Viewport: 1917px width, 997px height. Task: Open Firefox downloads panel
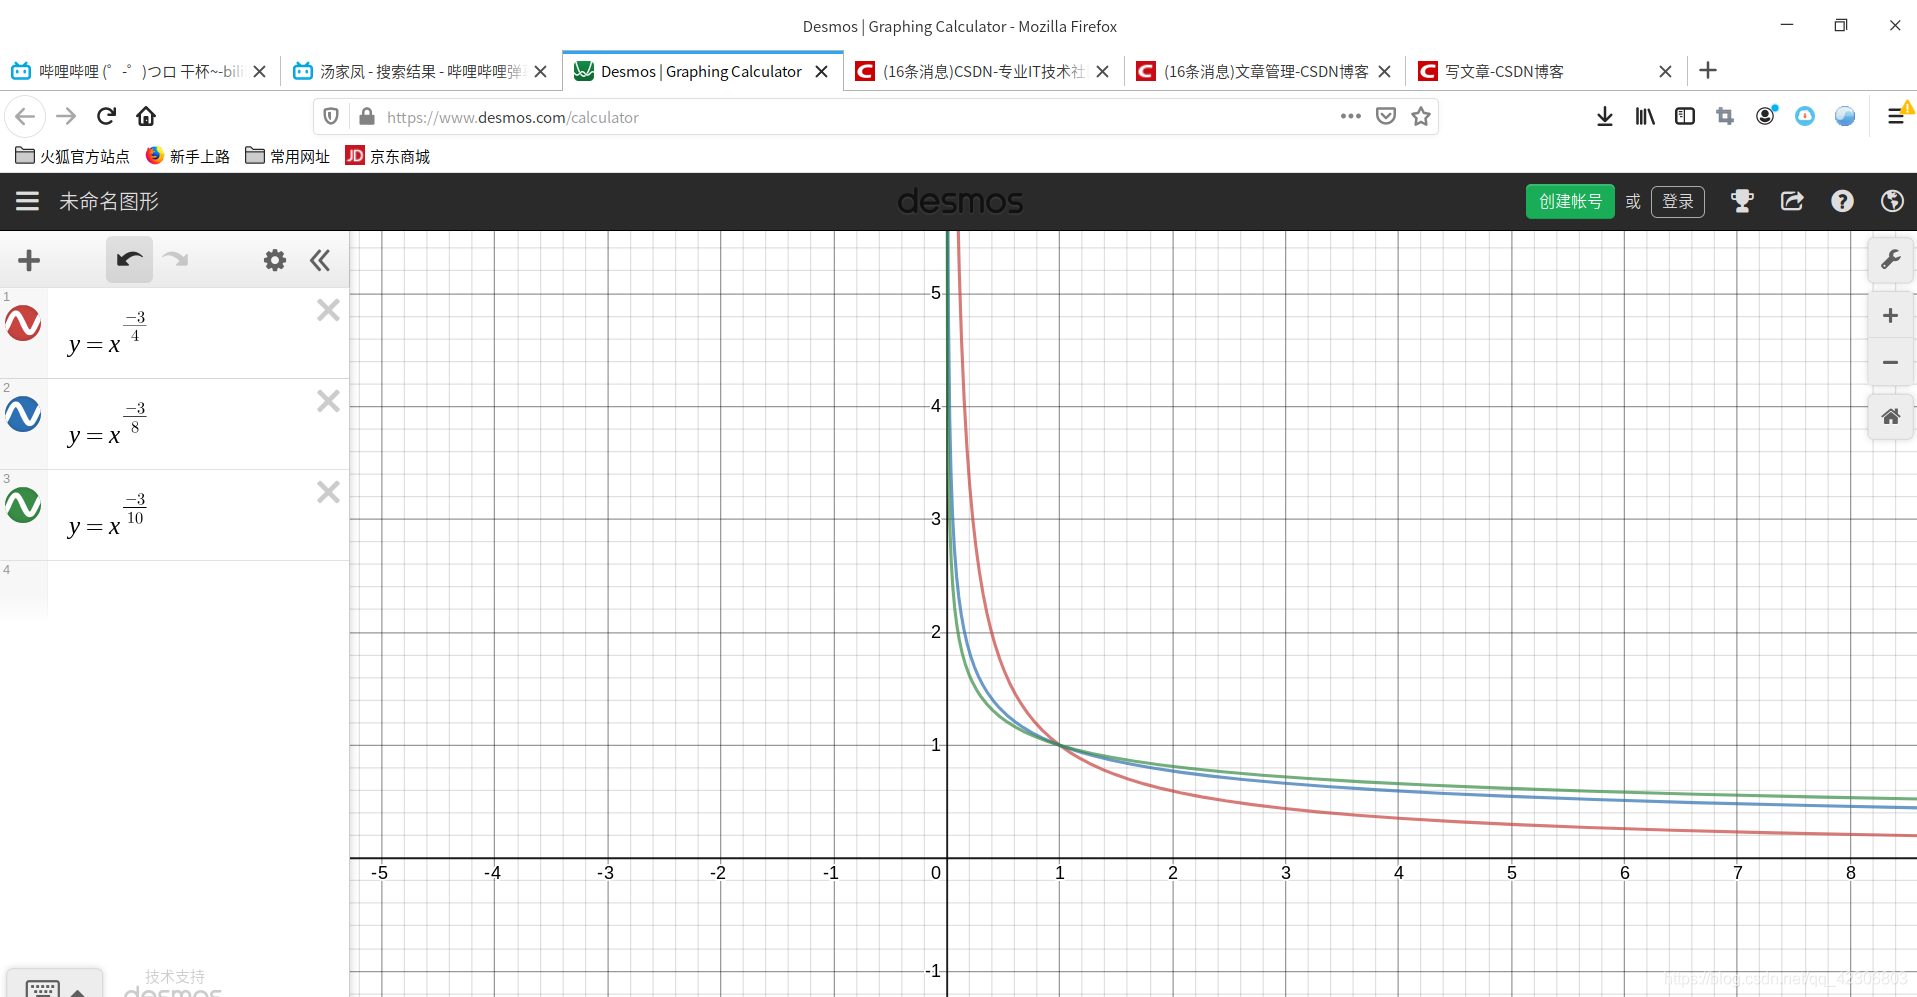(x=1605, y=116)
